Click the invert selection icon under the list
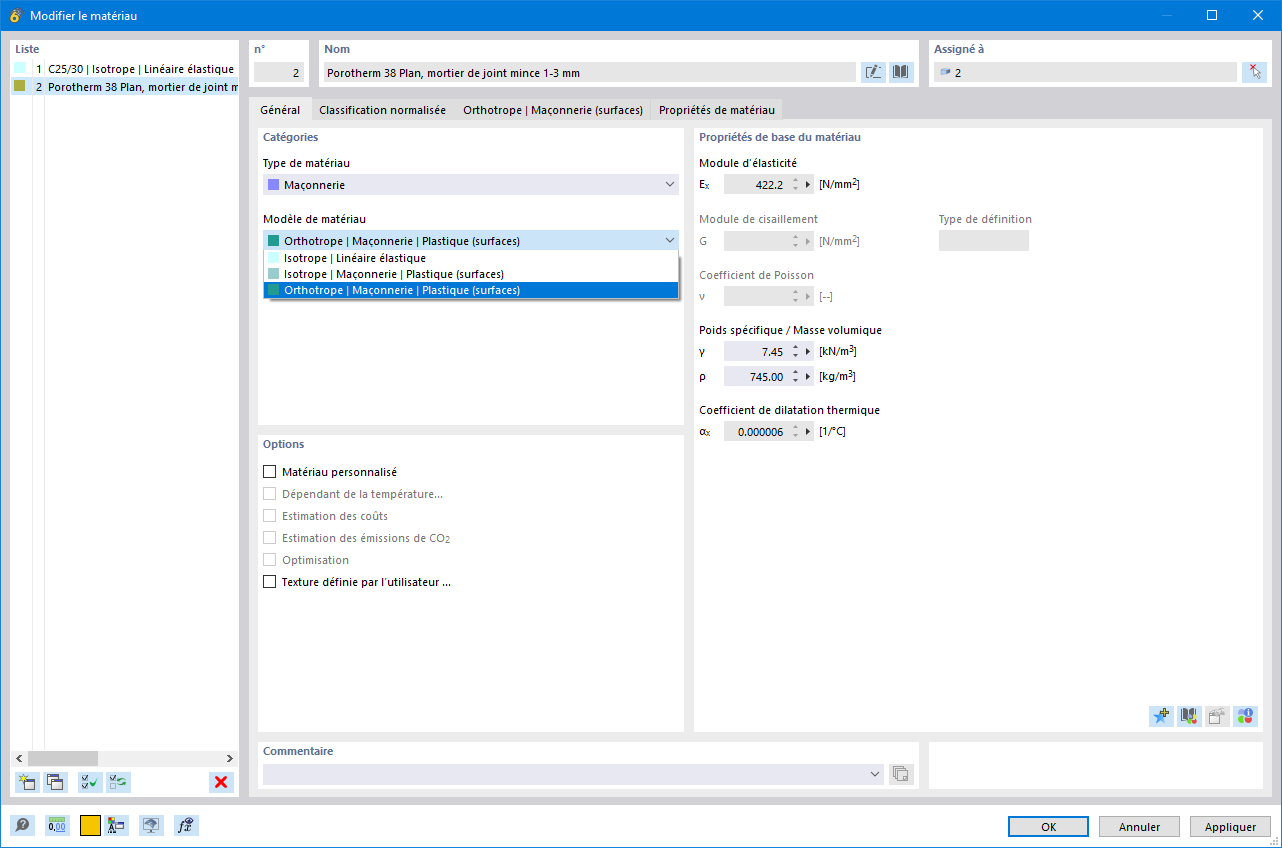Screen dimensions: 1282x848 coord(118,782)
